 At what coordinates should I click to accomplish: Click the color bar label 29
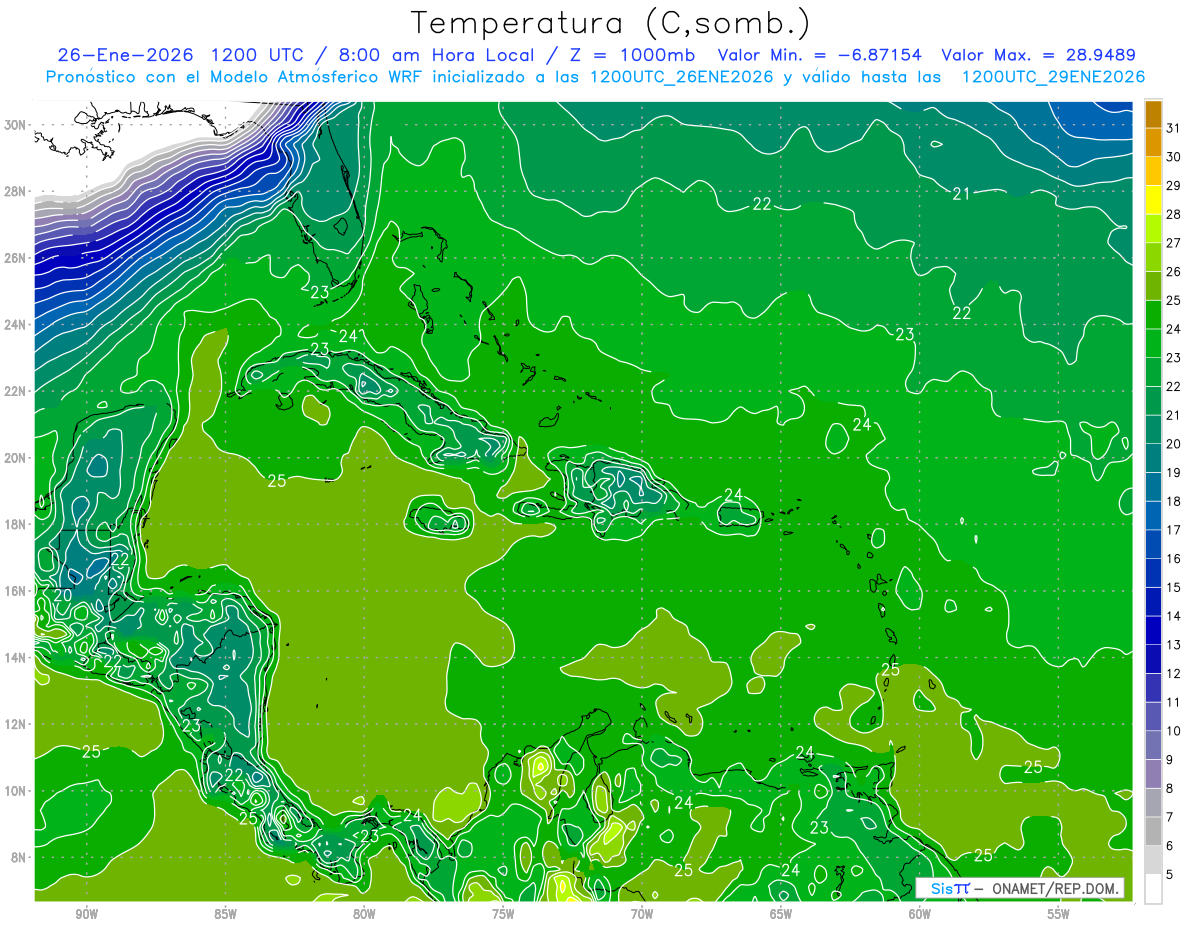click(1174, 185)
